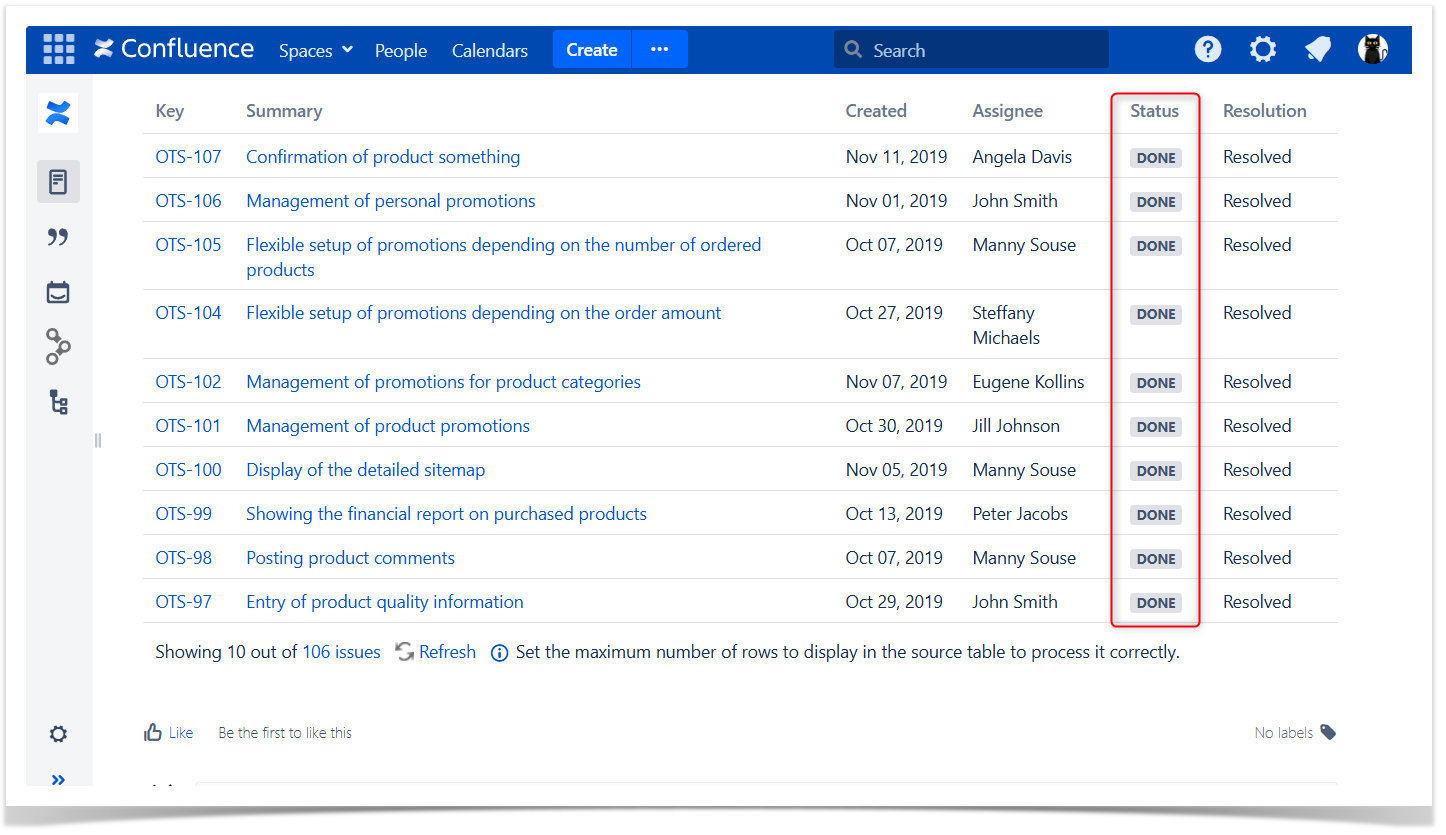Open the Calendar icon in sidebar
Image resolution: width=1446 pixels, height=835 pixels.
58,292
